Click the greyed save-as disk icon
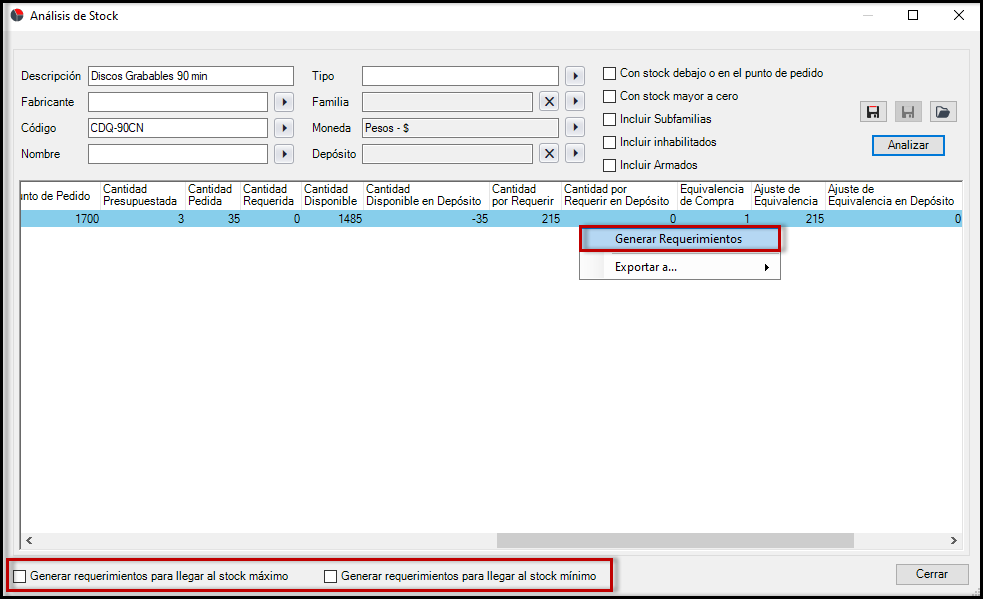This screenshot has width=983, height=599. [908, 112]
